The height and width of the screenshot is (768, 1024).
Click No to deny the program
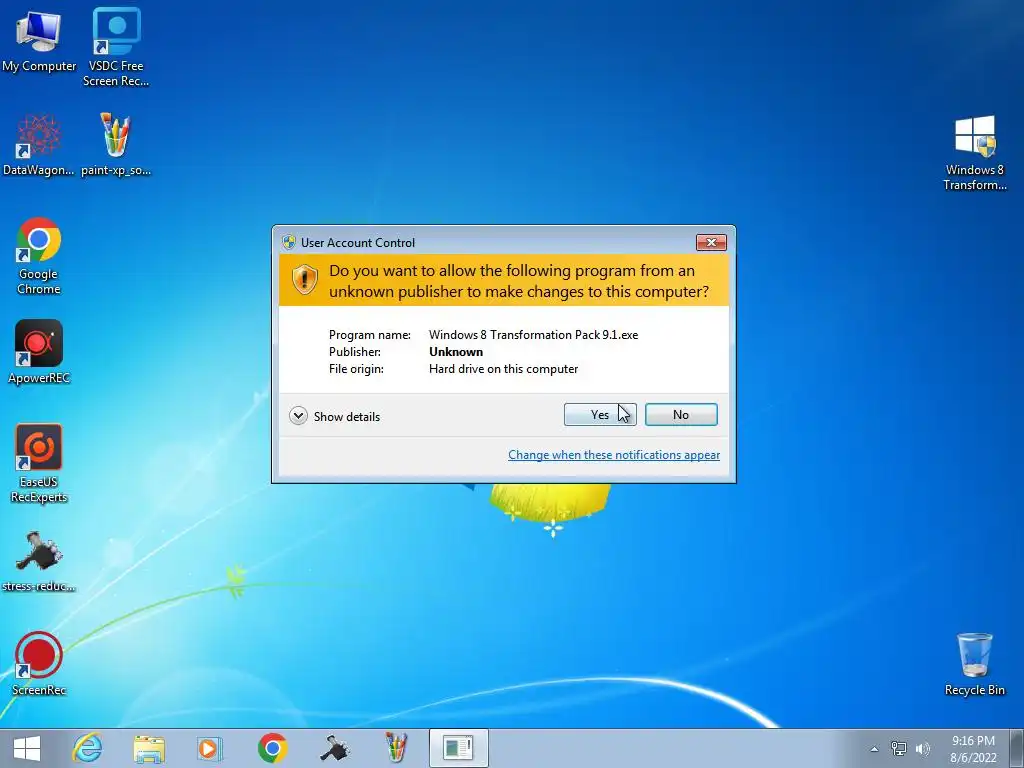coord(681,415)
